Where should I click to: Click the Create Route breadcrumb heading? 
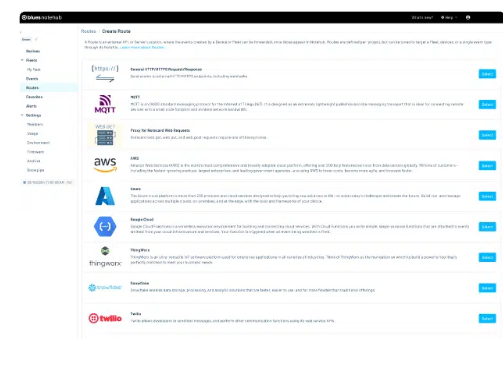click(x=116, y=31)
